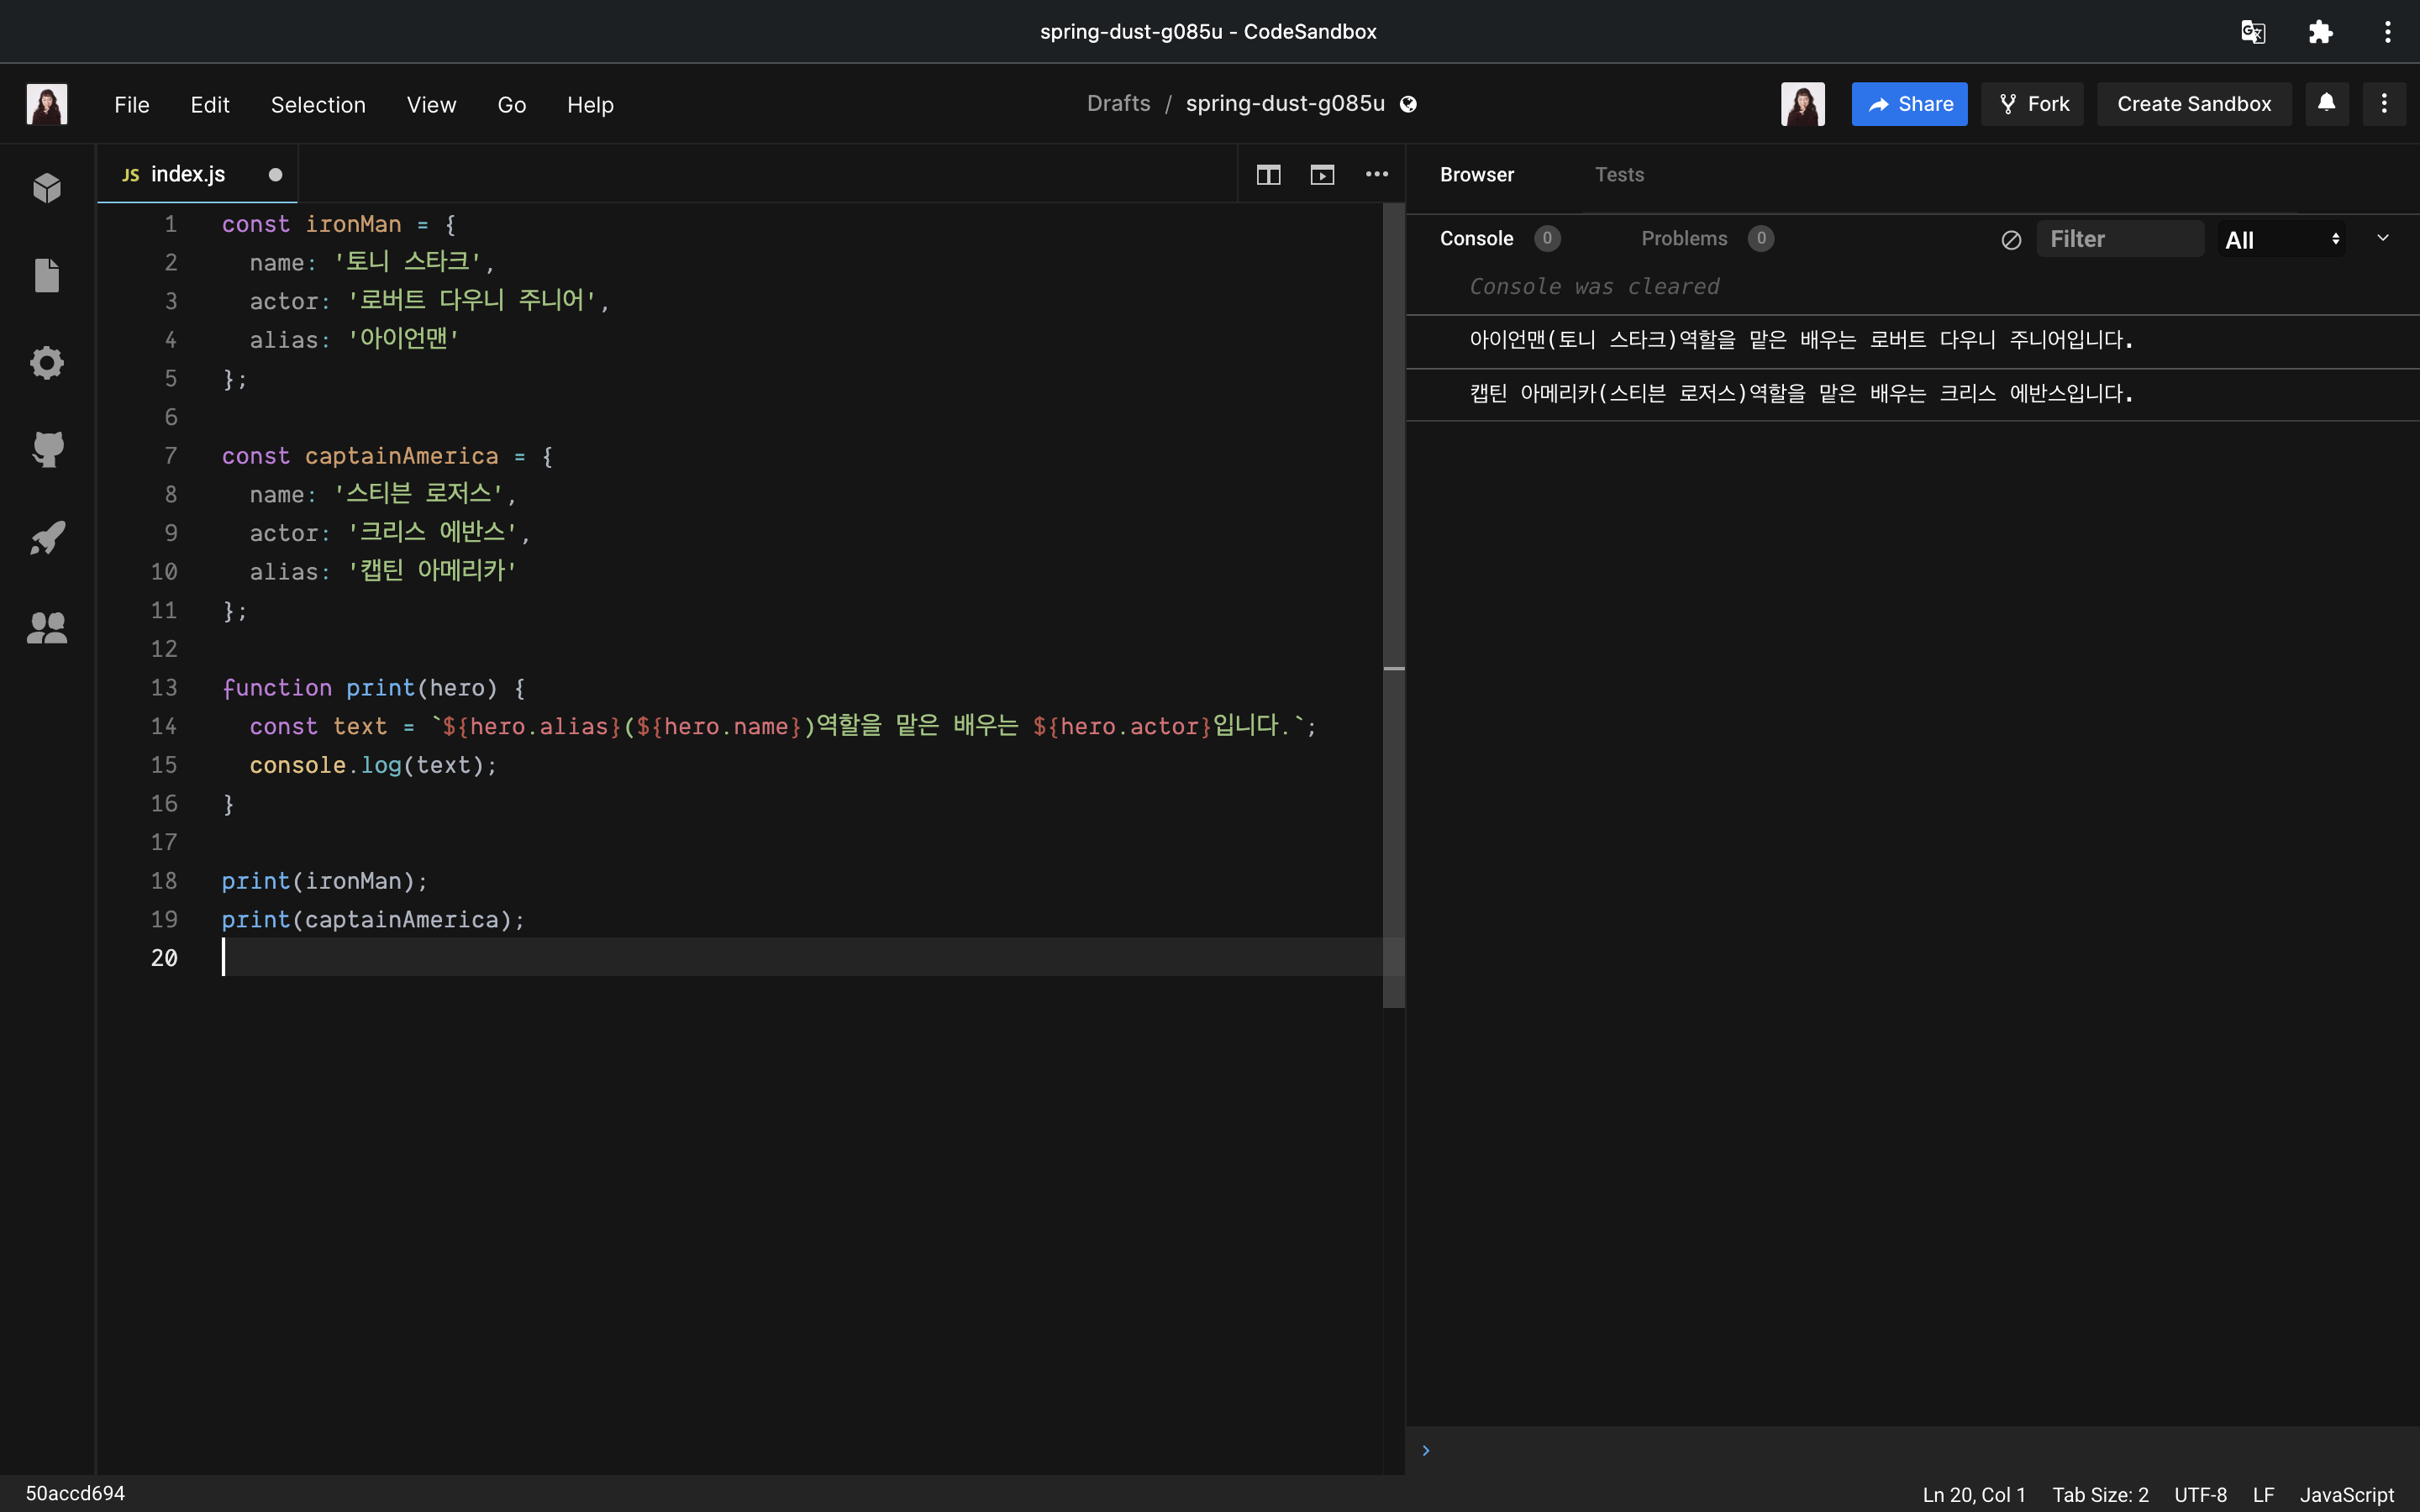2420x1512 pixels.
Task: Click line number 13 in gutter
Action: click(164, 688)
